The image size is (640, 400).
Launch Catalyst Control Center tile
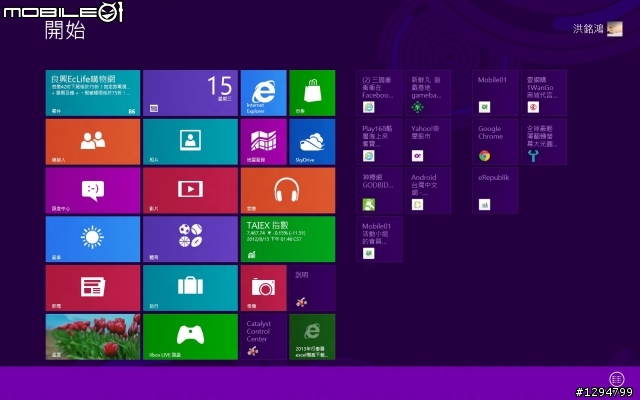(264, 337)
